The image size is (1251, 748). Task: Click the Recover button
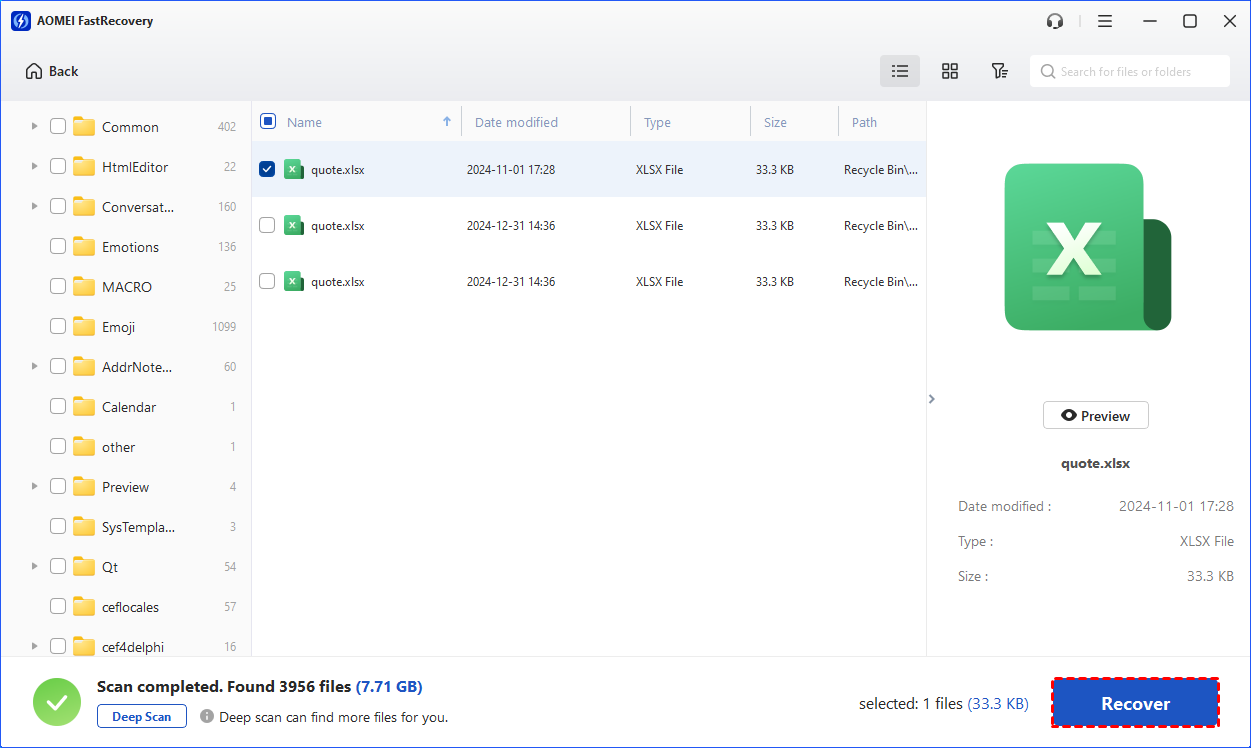(x=1135, y=704)
